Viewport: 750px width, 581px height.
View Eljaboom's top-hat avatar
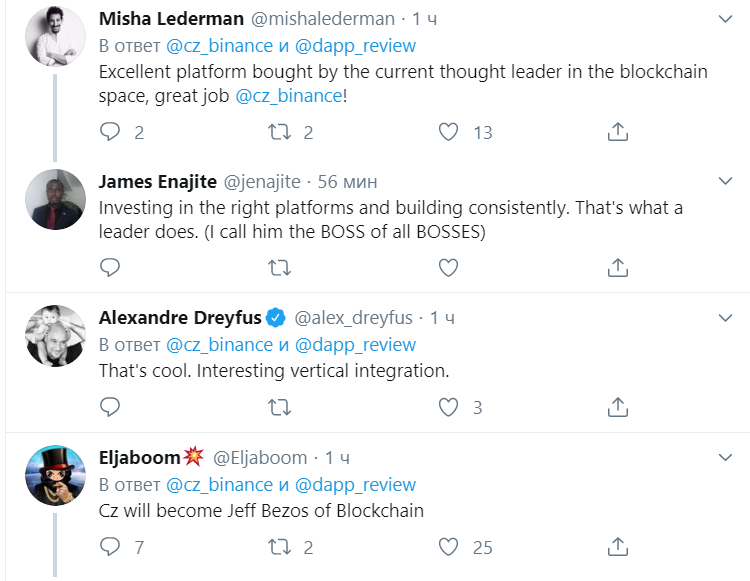pos(55,475)
